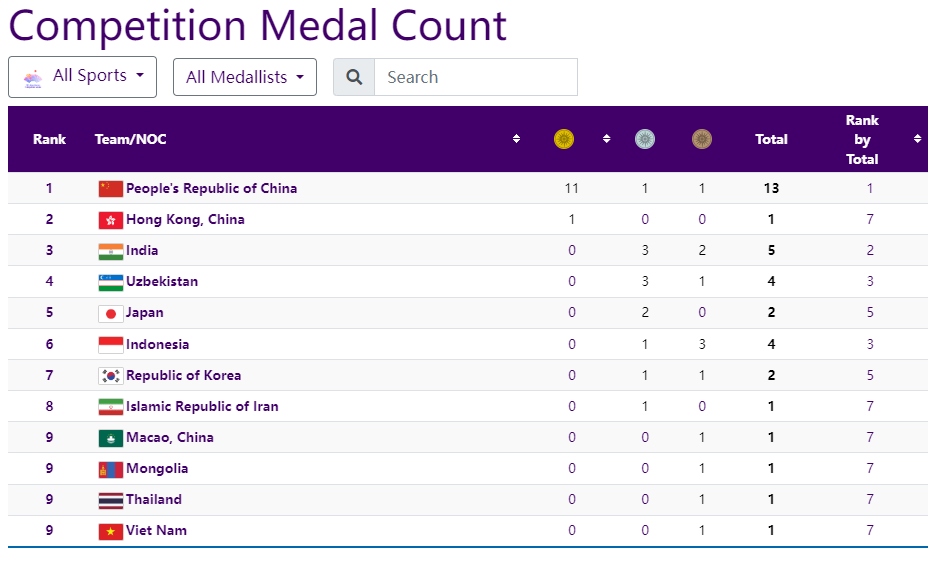Click the Viet Nam flag icon
938x562 pixels.
(111, 531)
